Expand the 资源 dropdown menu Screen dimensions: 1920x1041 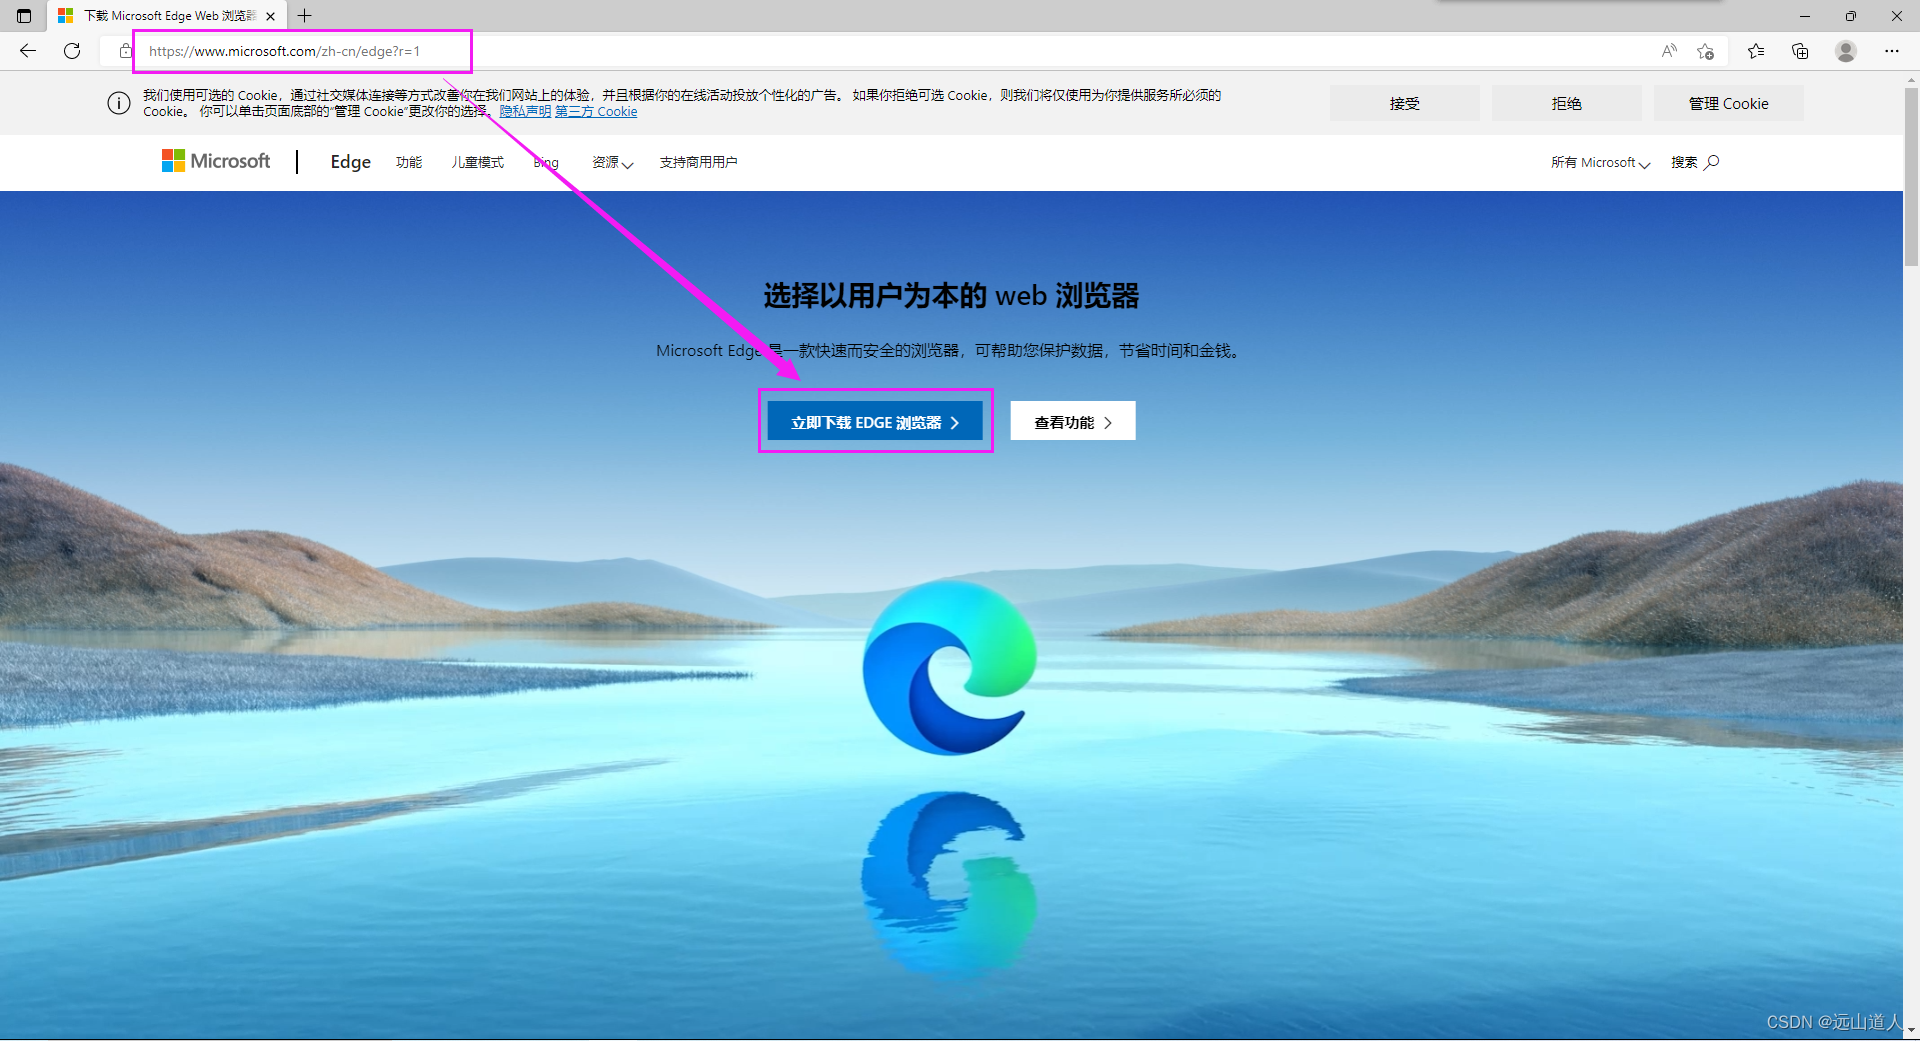click(612, 162)
